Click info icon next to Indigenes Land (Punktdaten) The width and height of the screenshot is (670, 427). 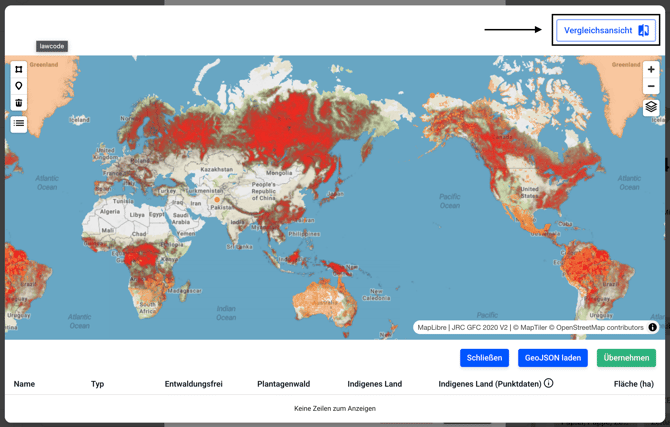coord(548,383)
